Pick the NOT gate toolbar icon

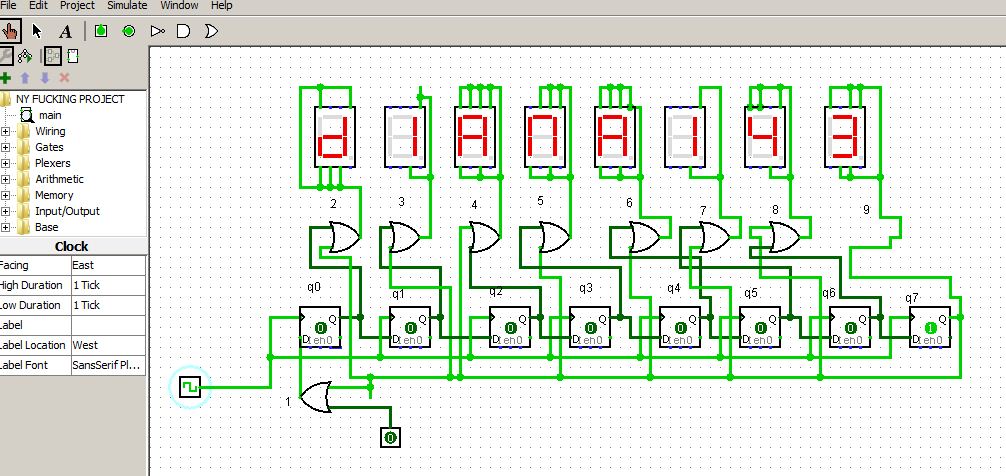click(x=157, y=31)
